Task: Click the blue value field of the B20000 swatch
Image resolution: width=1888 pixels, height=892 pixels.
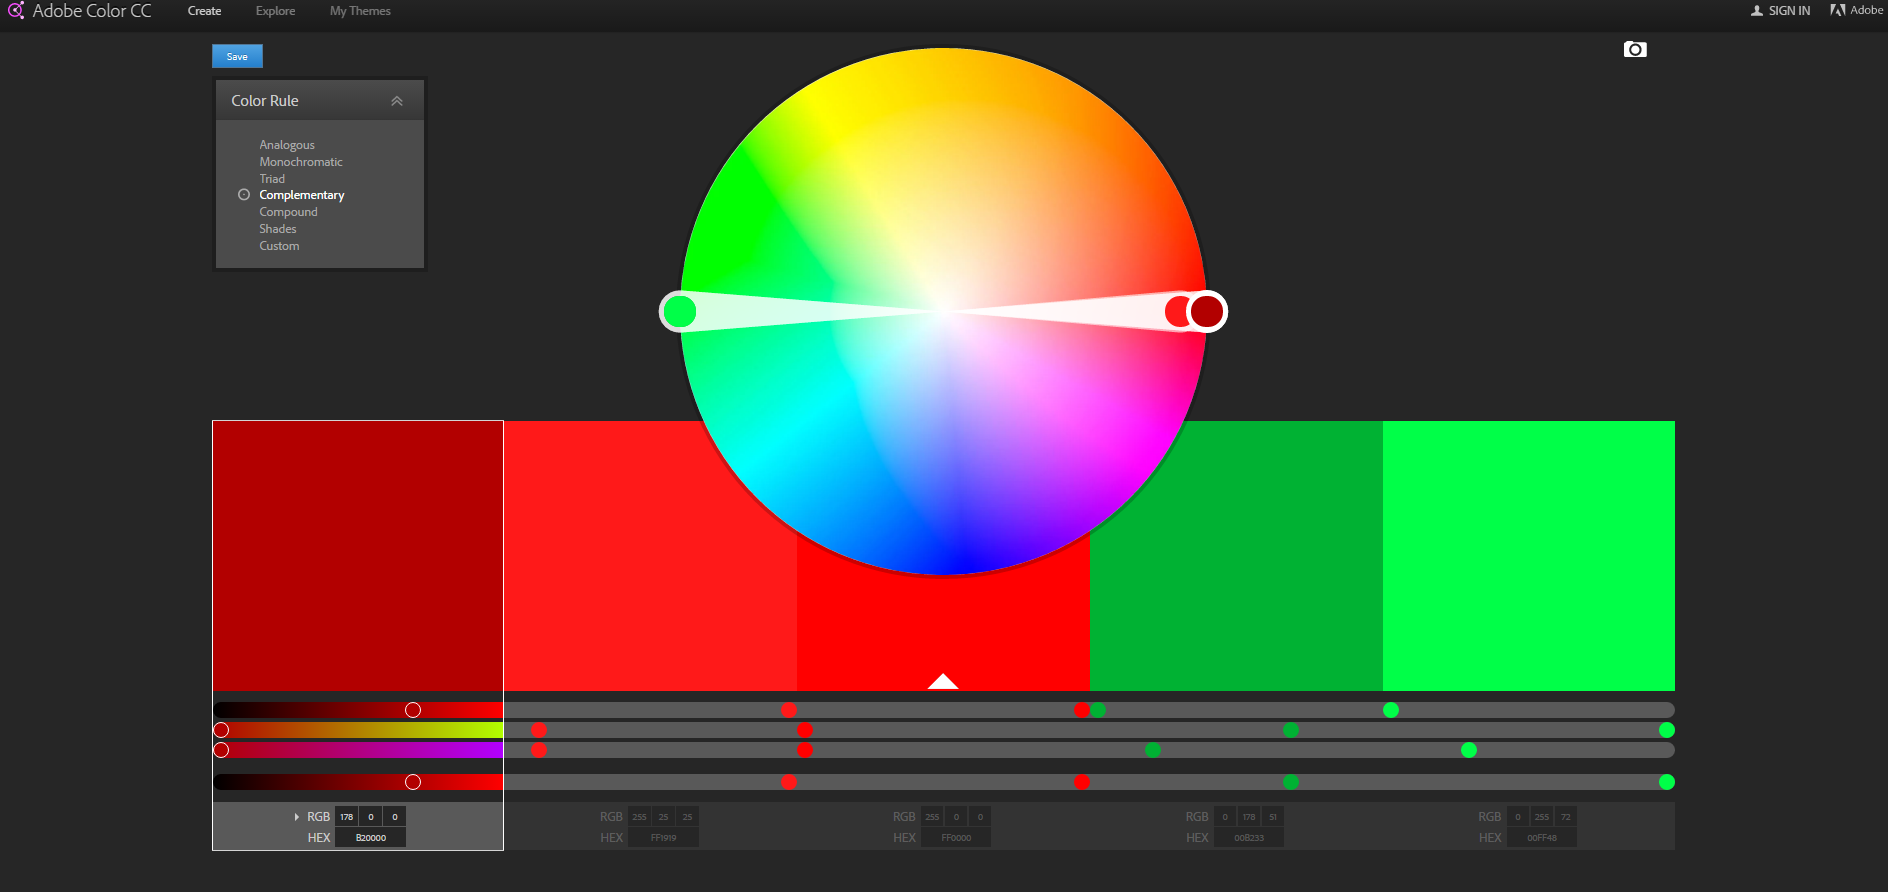Action: 395,817
